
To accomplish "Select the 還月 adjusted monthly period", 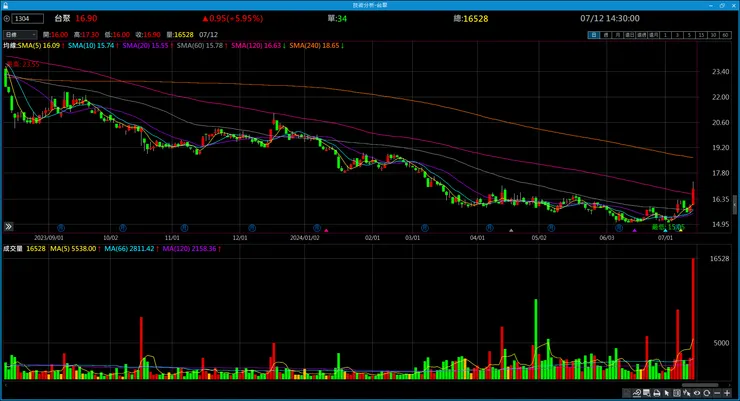I will 653,35.
